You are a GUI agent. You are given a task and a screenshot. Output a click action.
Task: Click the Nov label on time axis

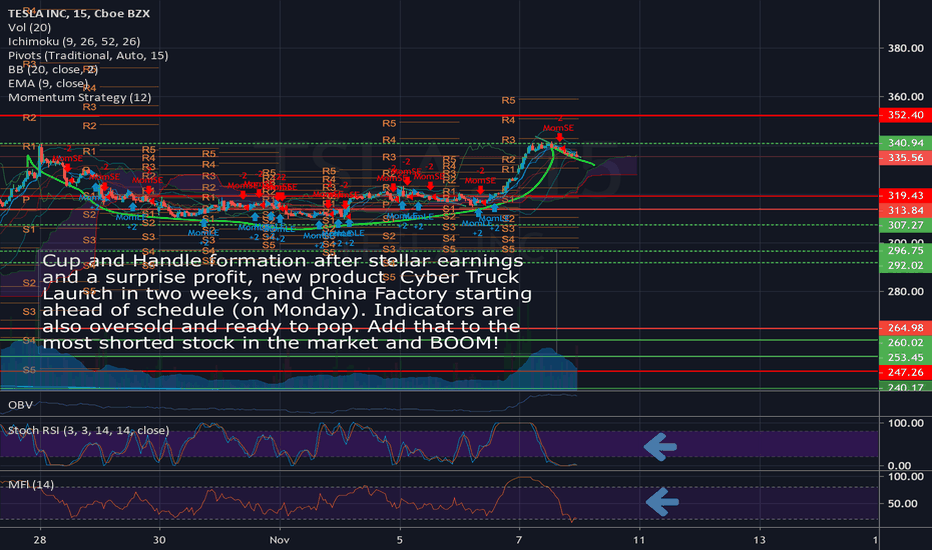tap(279, 540)
